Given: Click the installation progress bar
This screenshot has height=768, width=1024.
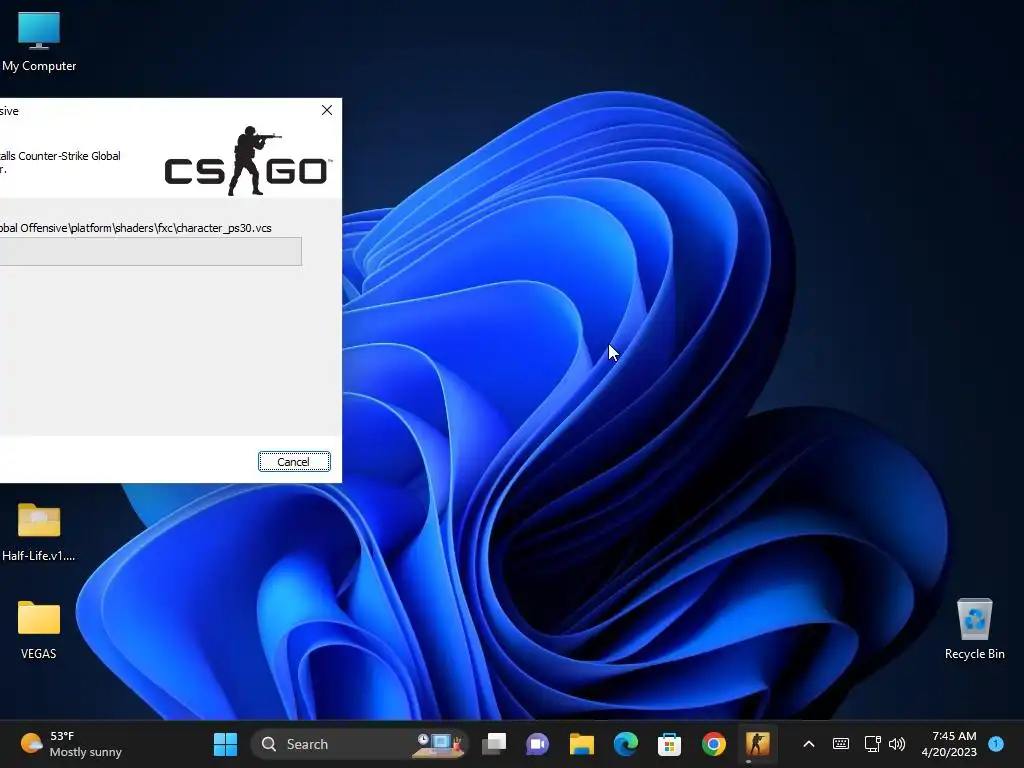Looking at the screenshot, I should (x=150, y=251).
